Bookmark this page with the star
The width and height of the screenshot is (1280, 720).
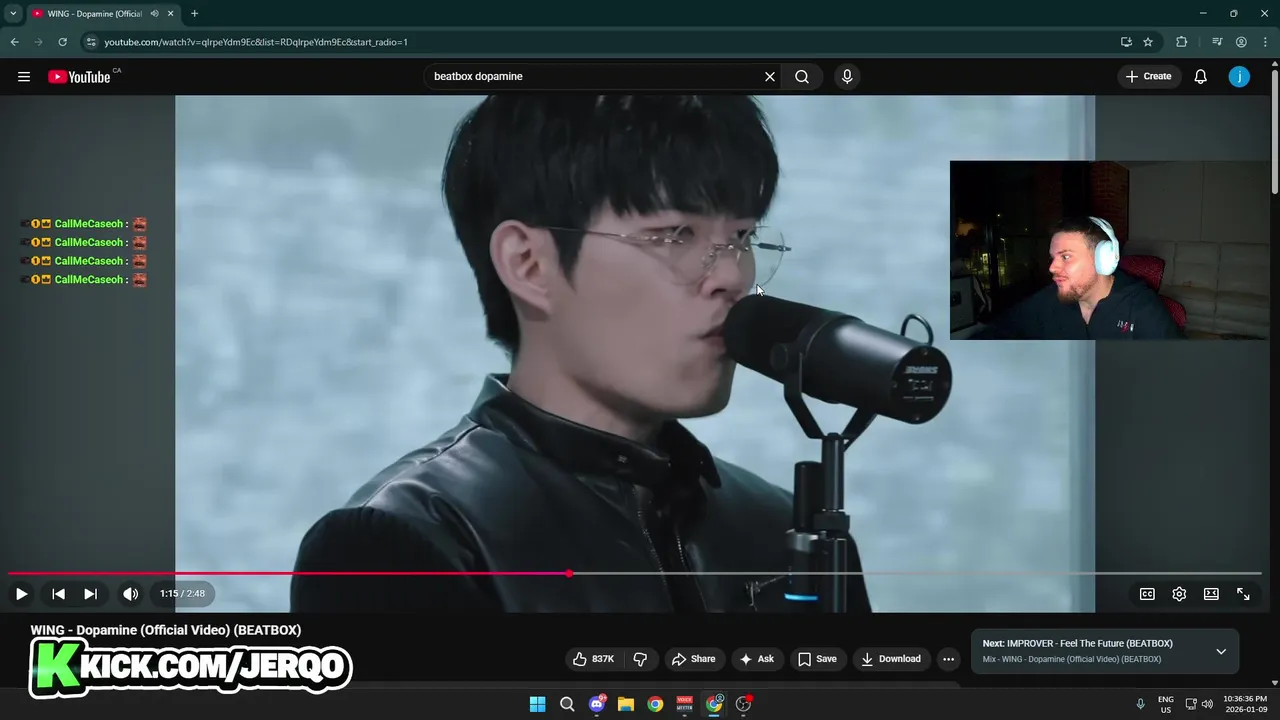(1148, 42)
